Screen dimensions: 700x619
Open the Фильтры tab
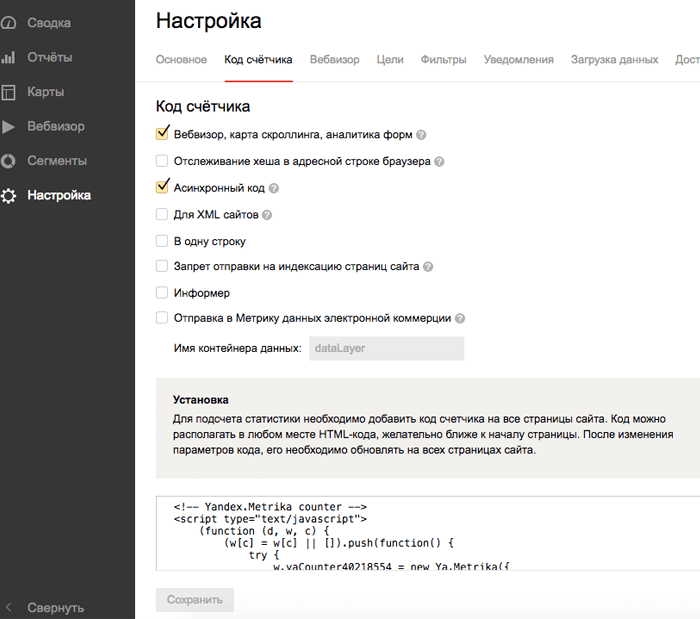pyautogui.click(x=443, y=60)
